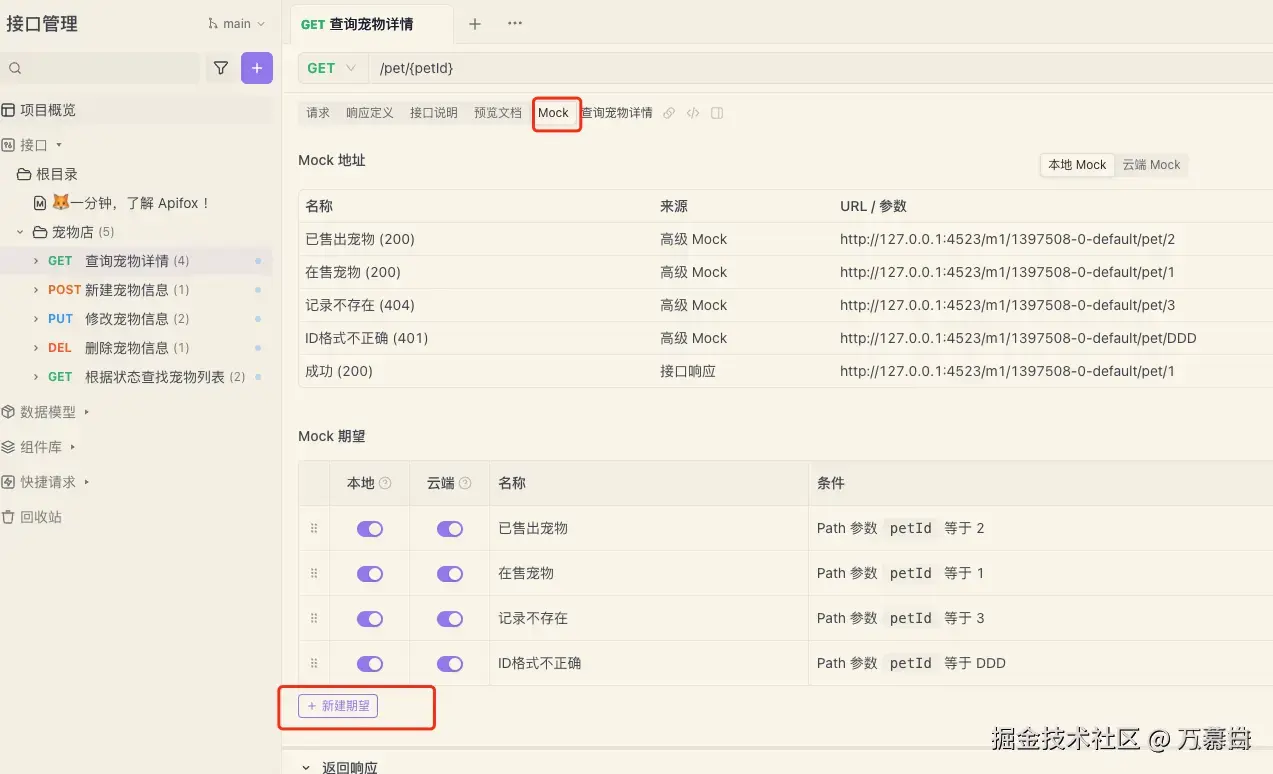Open the filter funnel icon
The width and height of the screenshot is (1273, 774).
pyautogui.click(x=221, y=68)
